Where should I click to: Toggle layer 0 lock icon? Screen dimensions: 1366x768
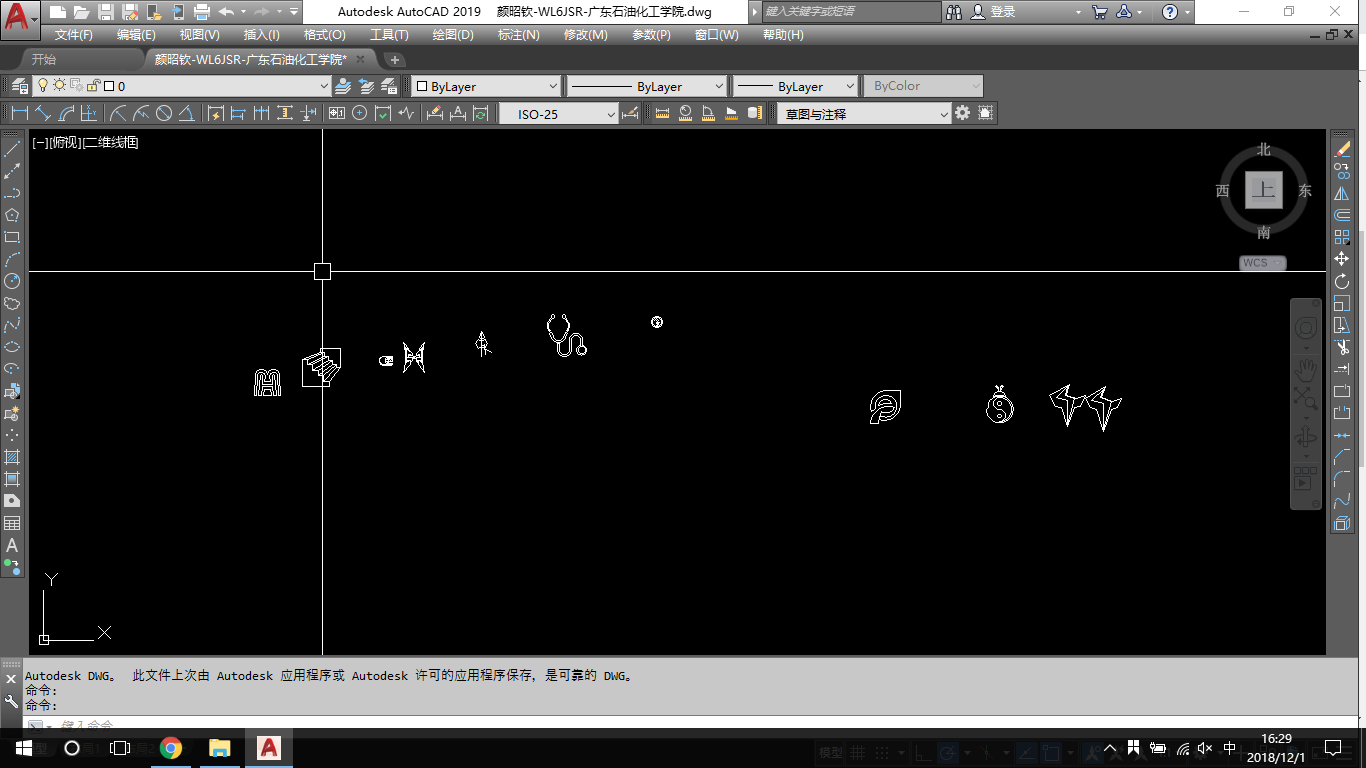click(x=92, y=86)
